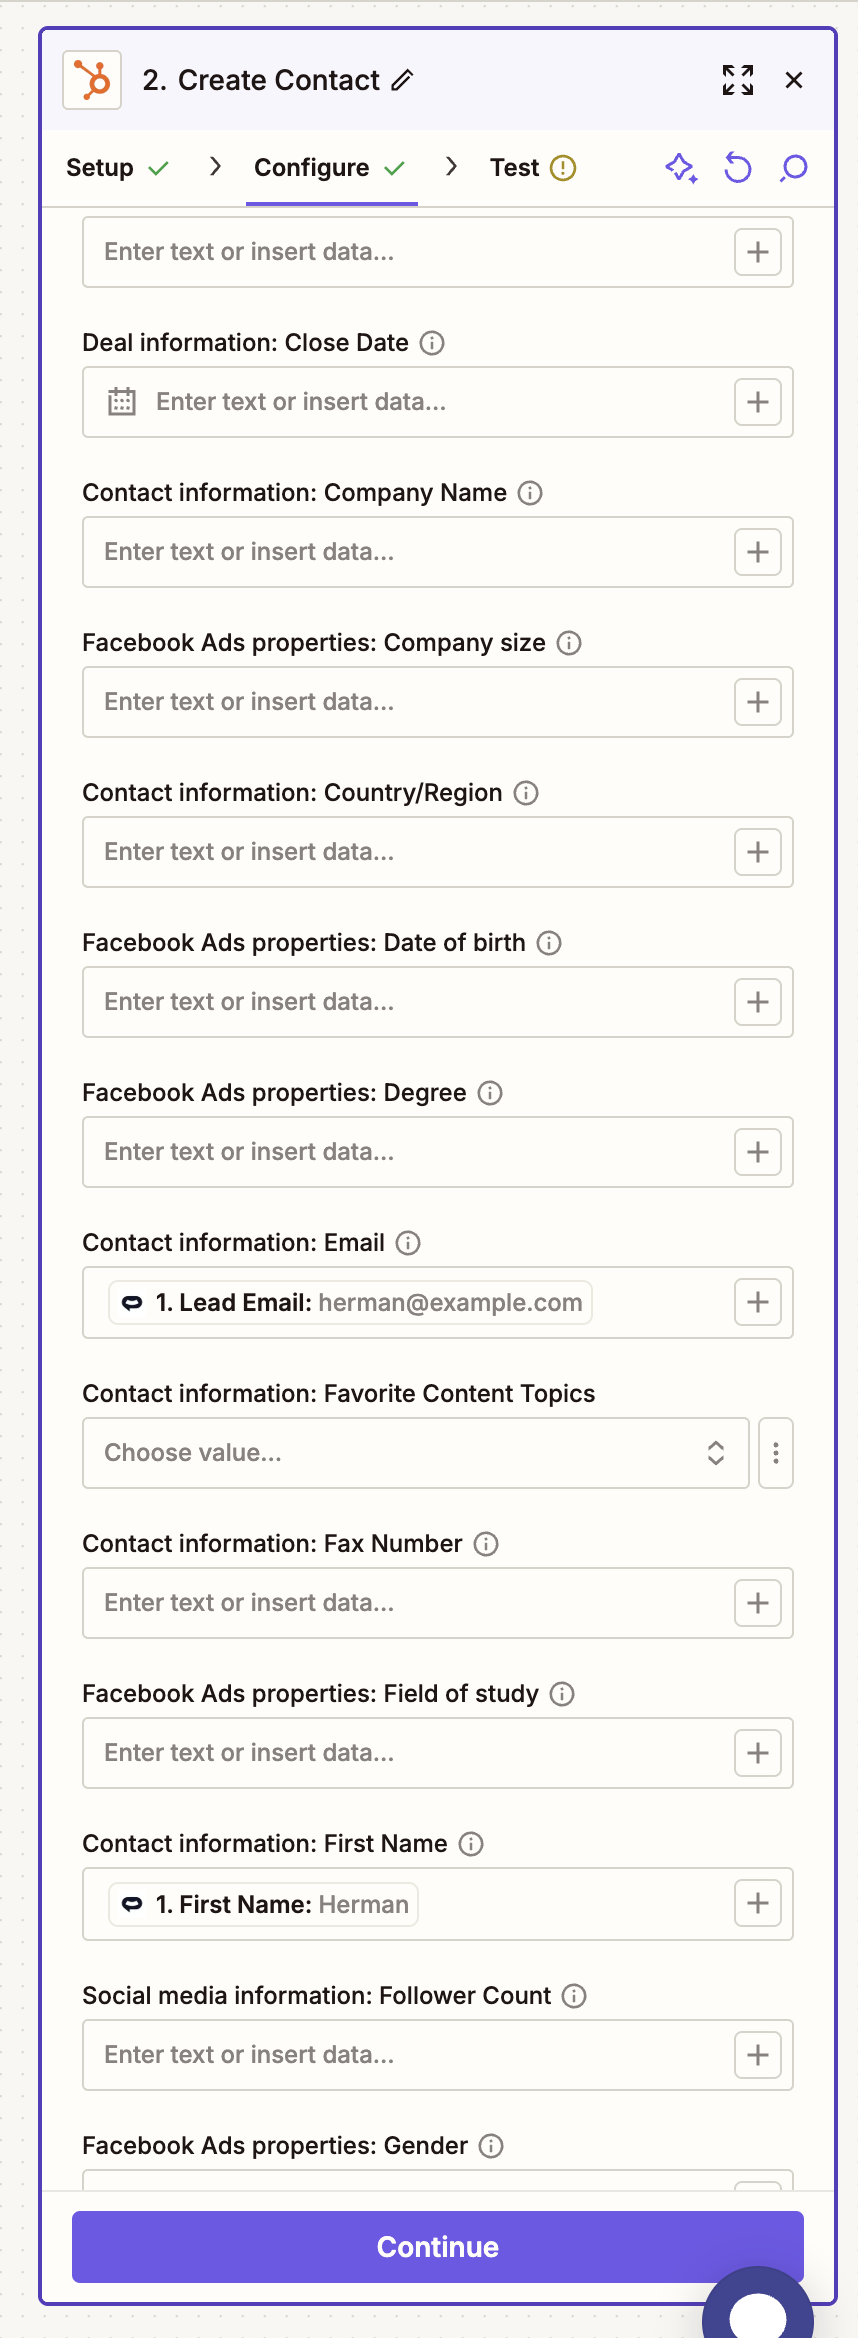Image resolution: width=858 pixels, height=2338 pixels.
Task: Open the Favorite Content Topics dropdown
Action: (x=415, y=1453)
